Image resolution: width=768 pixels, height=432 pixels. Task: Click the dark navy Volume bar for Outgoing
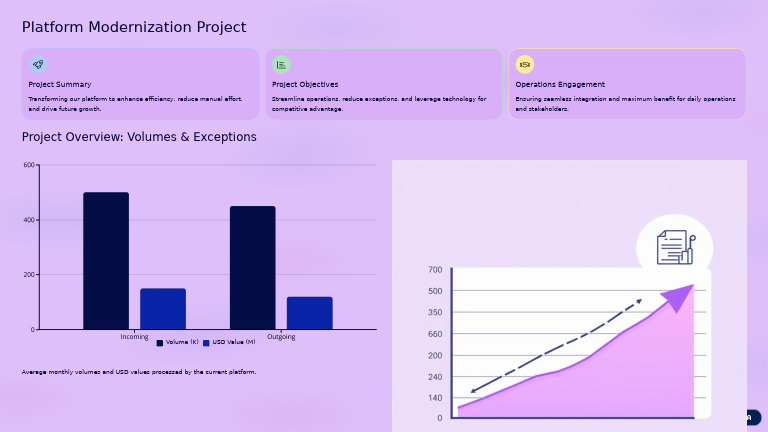252,267
